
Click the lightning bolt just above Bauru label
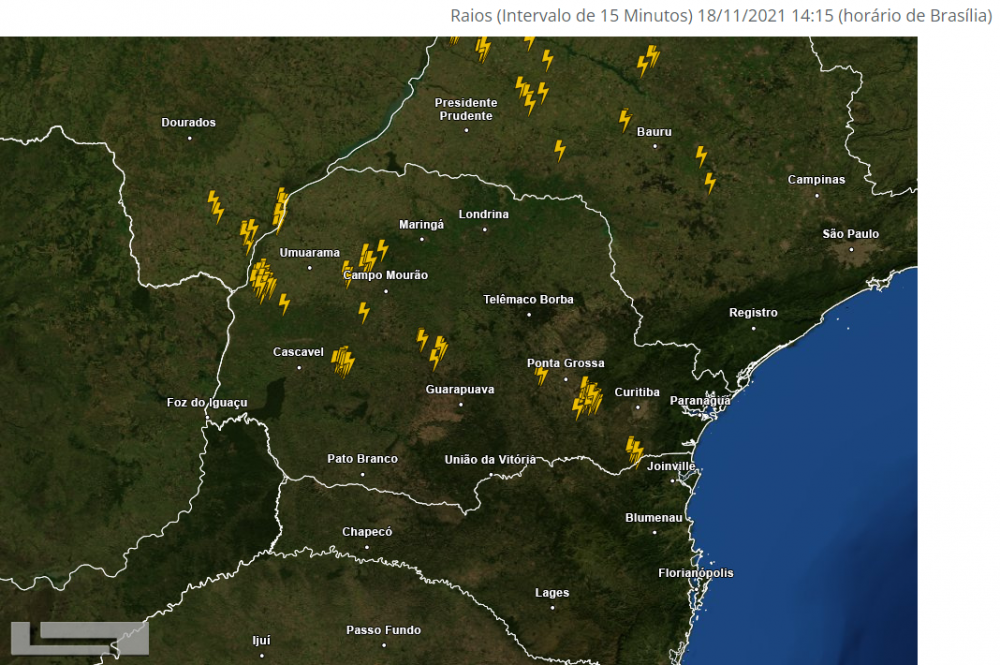point(625,120)
